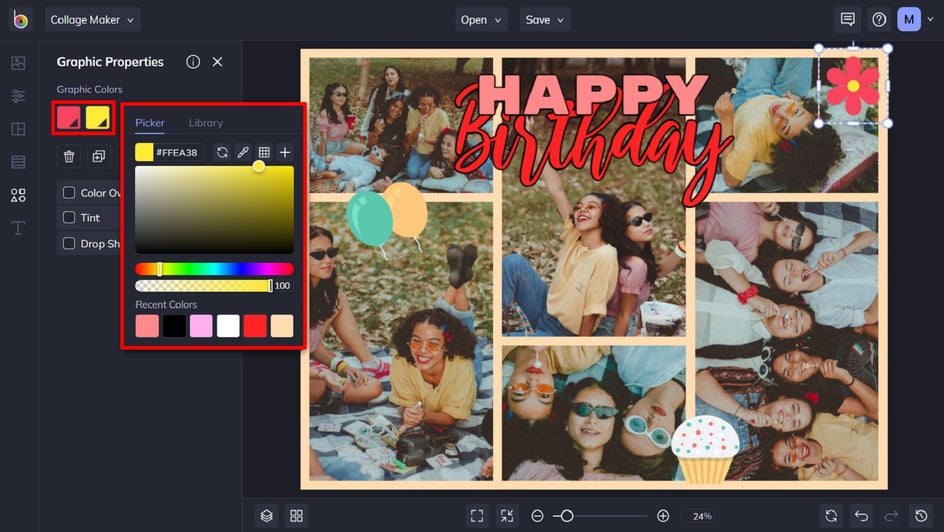Select the flower graphic on canvas
The width and height of the screenshot is (944, 532).
(852, 86)
